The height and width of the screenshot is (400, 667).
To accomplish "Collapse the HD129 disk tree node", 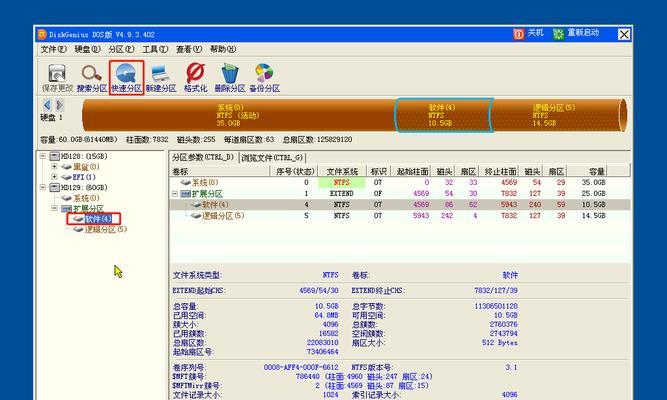I will 43,187.
